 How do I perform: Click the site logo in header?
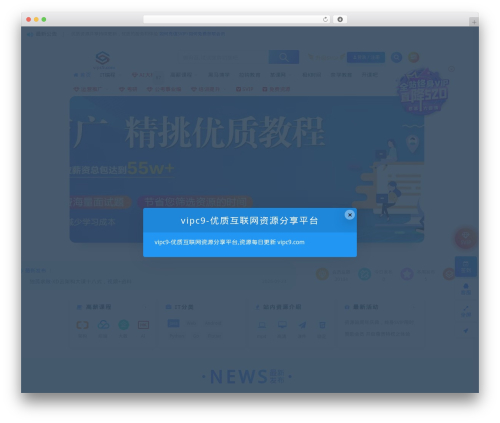[103, 59]
